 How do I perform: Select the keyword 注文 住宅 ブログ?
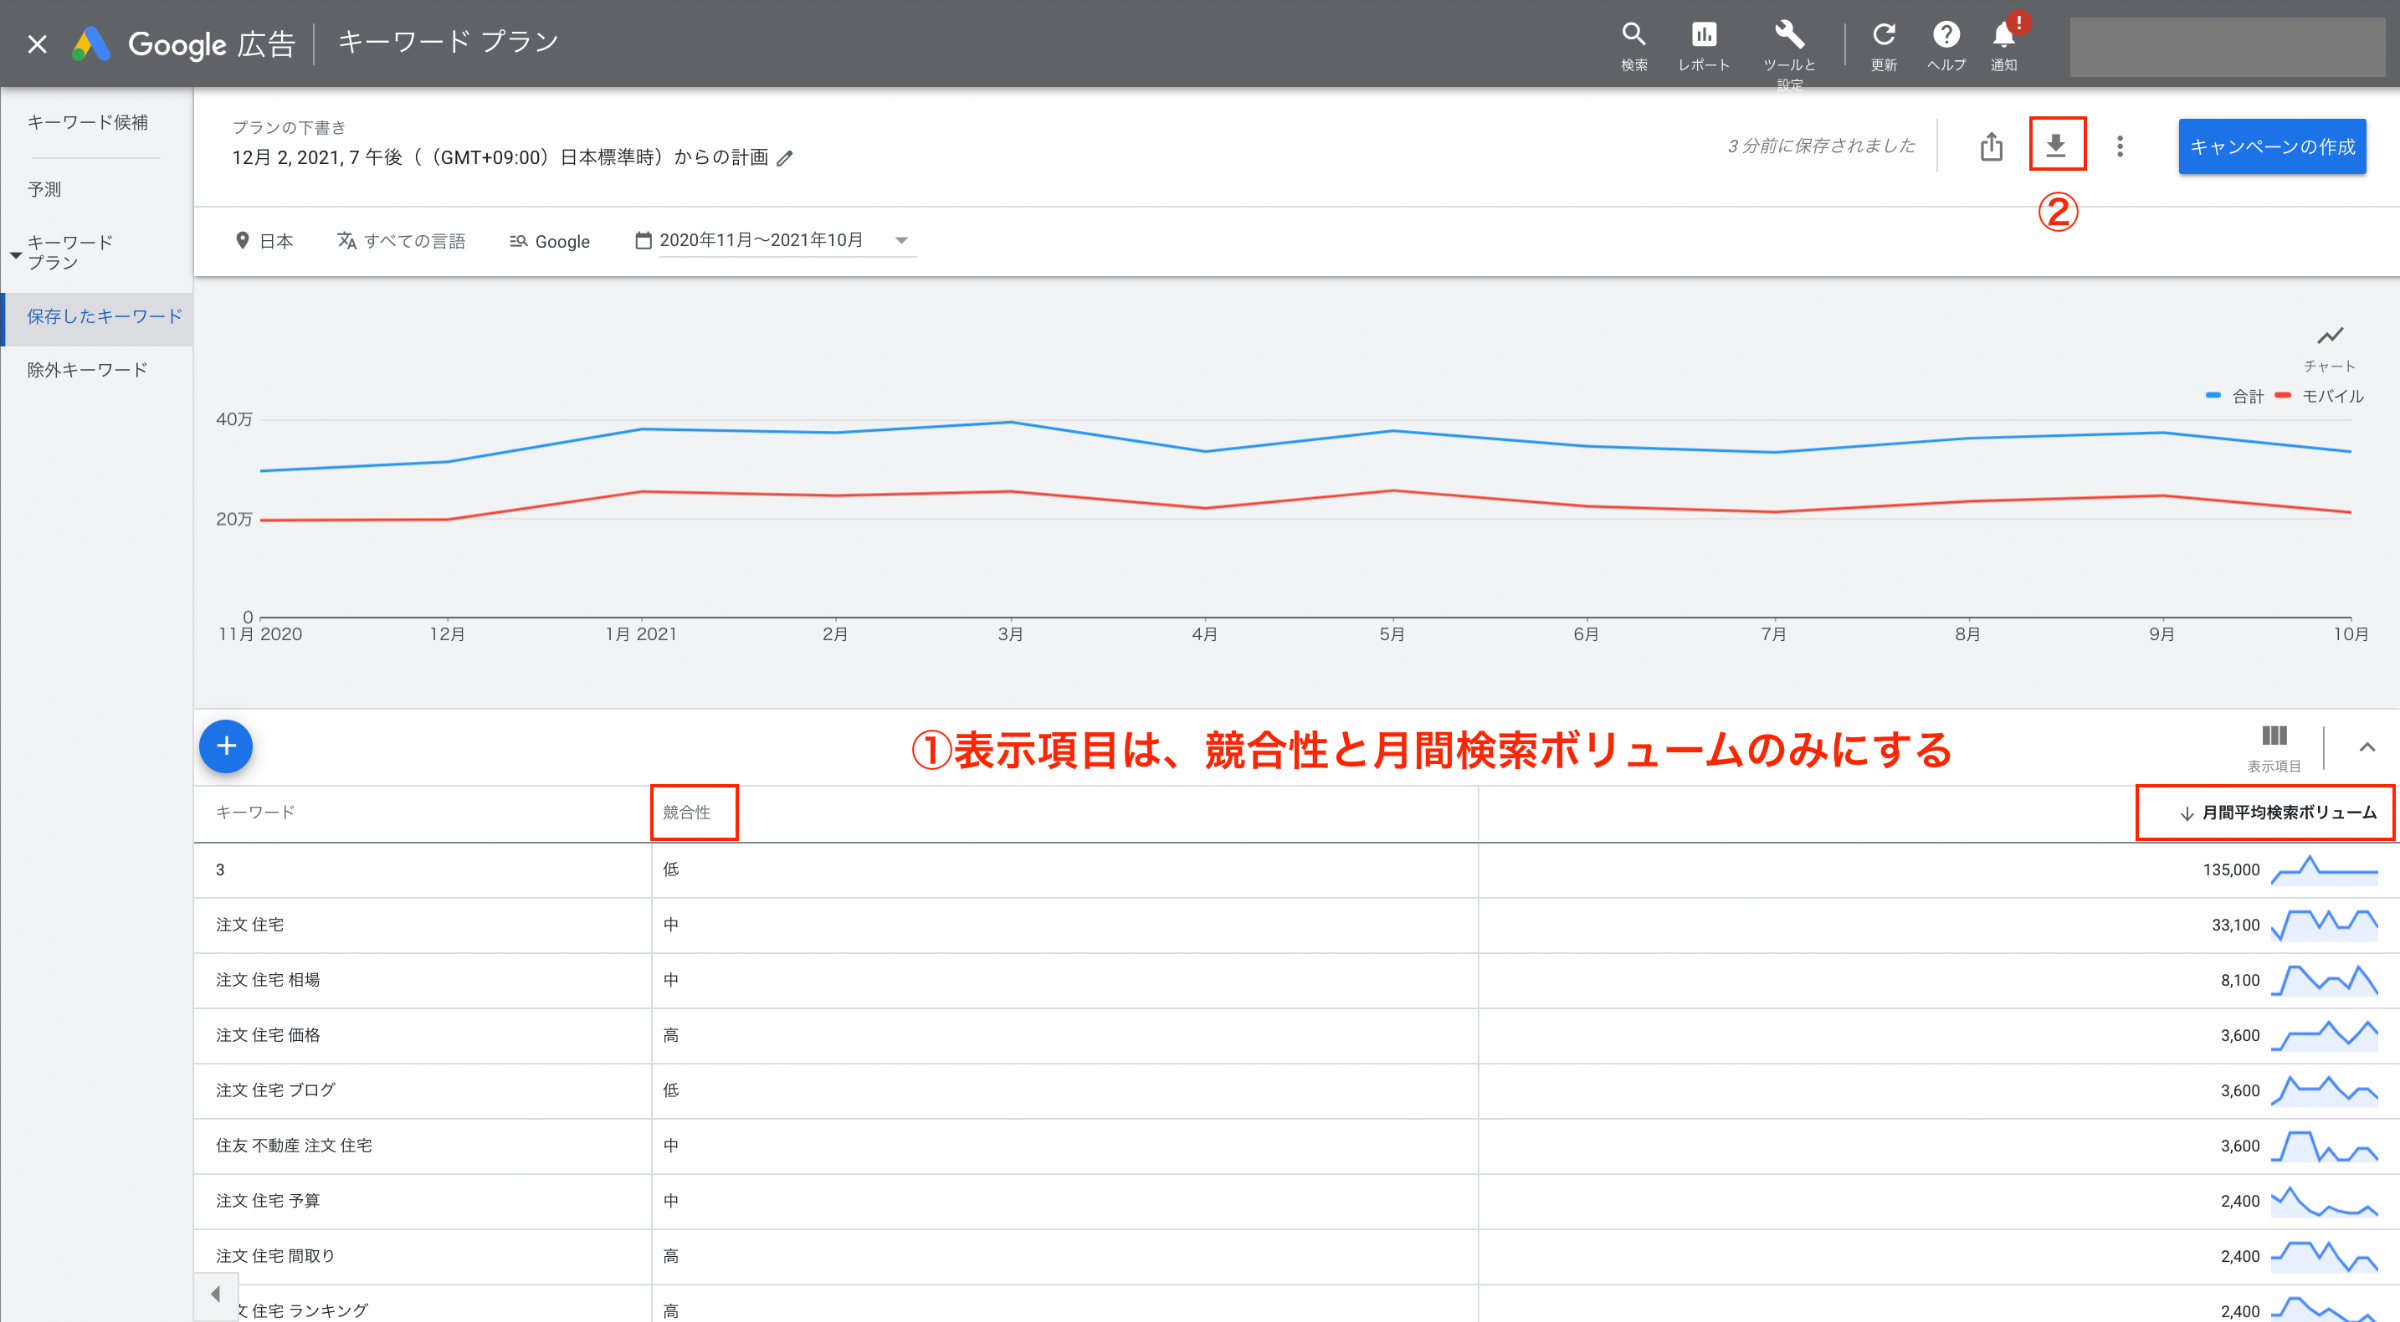[276, 1090]
